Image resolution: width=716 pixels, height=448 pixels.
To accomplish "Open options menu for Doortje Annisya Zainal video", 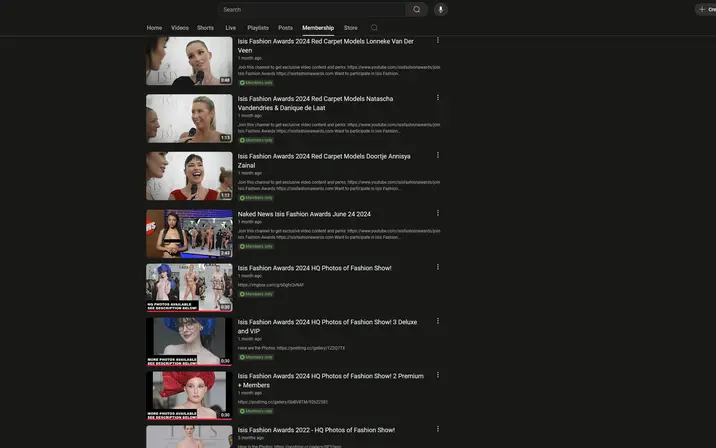I will tap(437, 155).
